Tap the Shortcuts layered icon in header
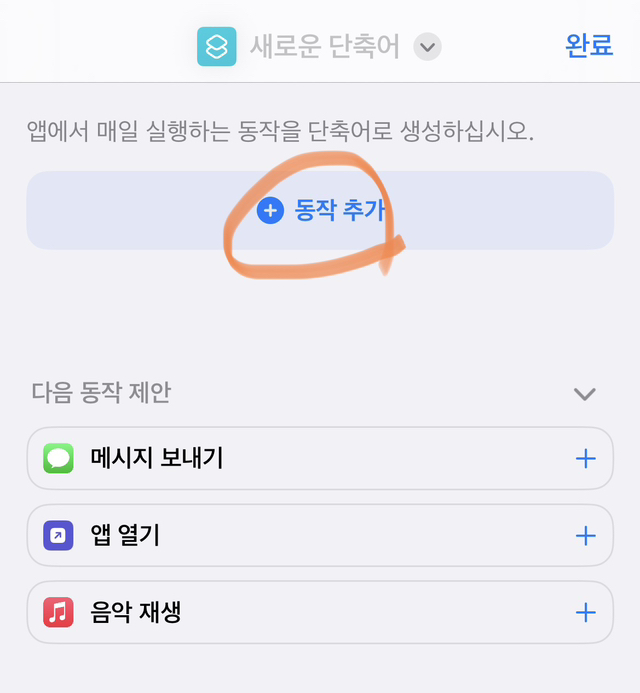Viewport: 640px width, 693px height. pos(217,46)
